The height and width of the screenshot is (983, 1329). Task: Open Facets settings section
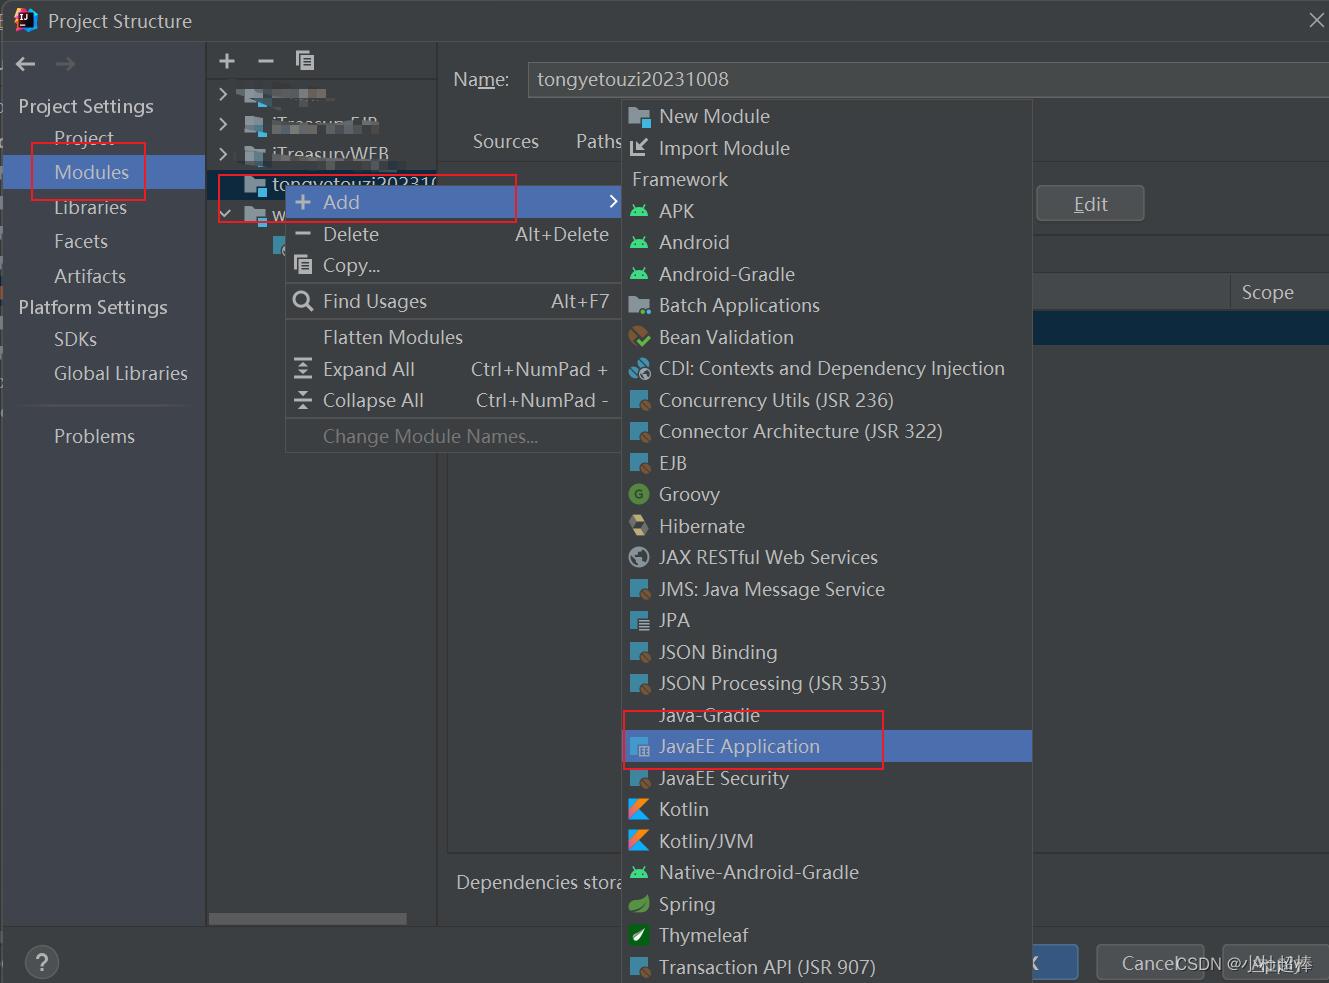[81, 241]
